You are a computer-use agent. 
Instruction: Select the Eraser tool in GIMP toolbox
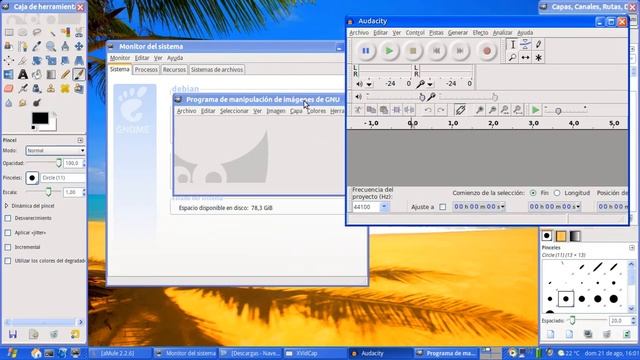click(x=9, y=88)
